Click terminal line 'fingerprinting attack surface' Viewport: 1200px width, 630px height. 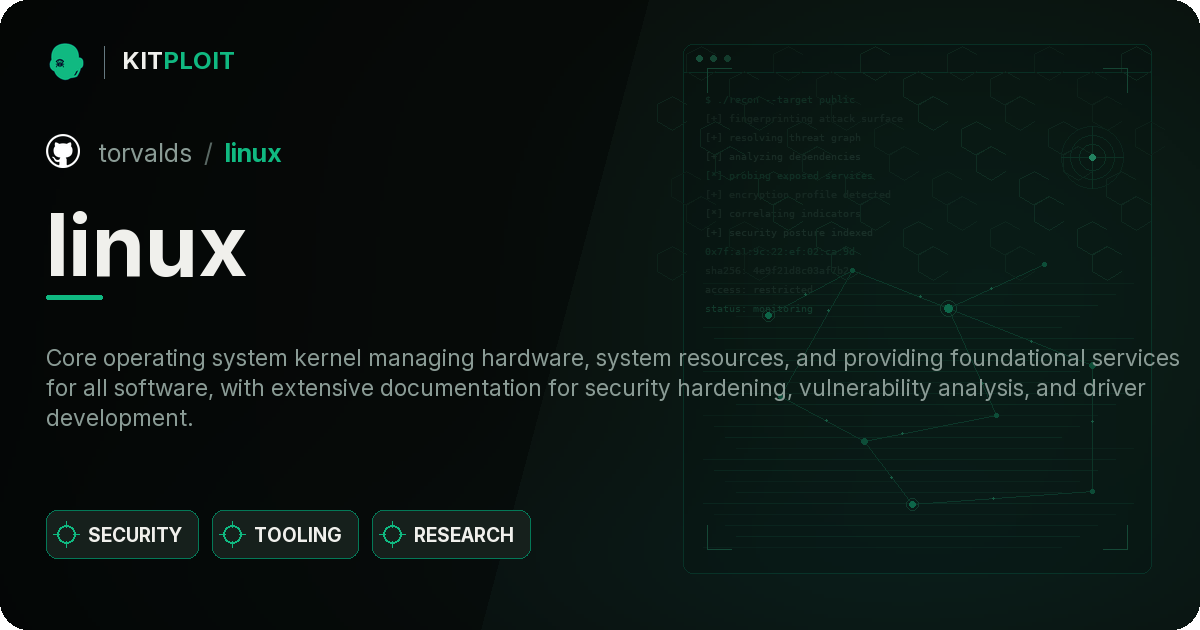point(803,119)
